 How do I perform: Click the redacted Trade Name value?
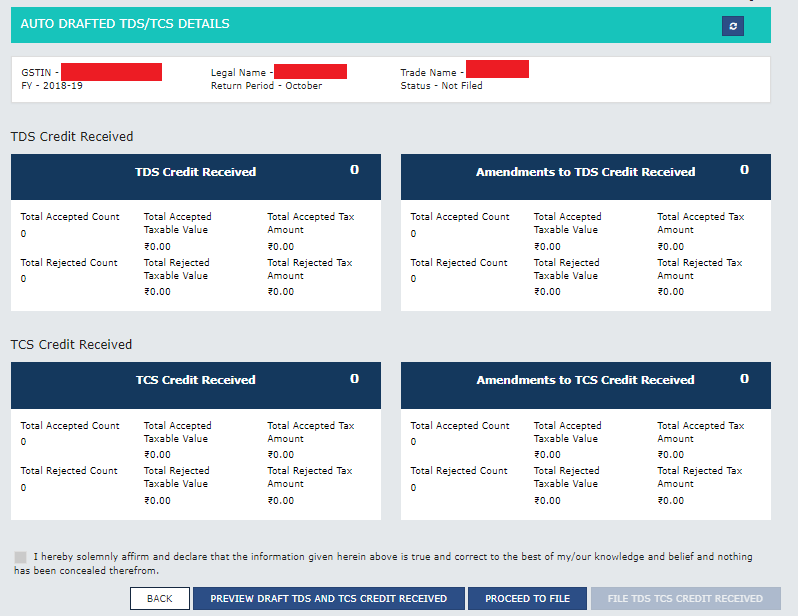coord(497,70)
